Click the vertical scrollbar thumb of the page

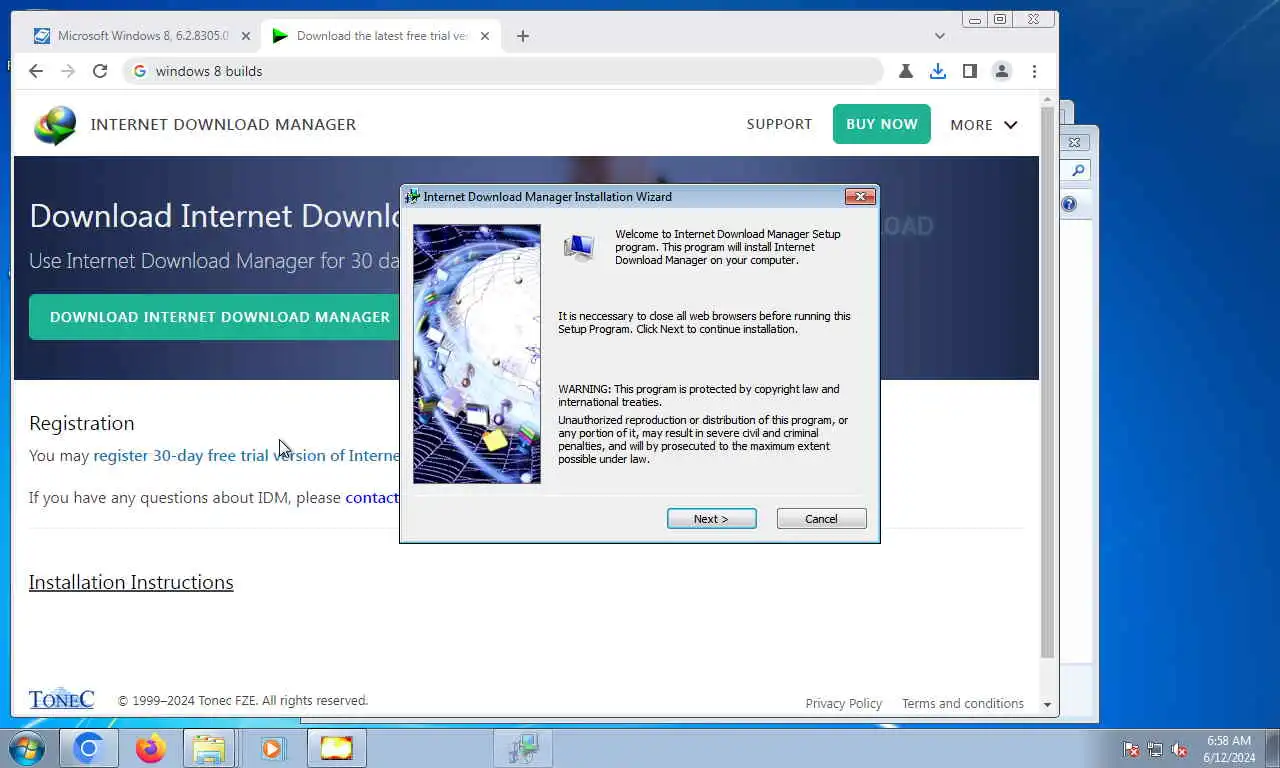(1048, 382)
